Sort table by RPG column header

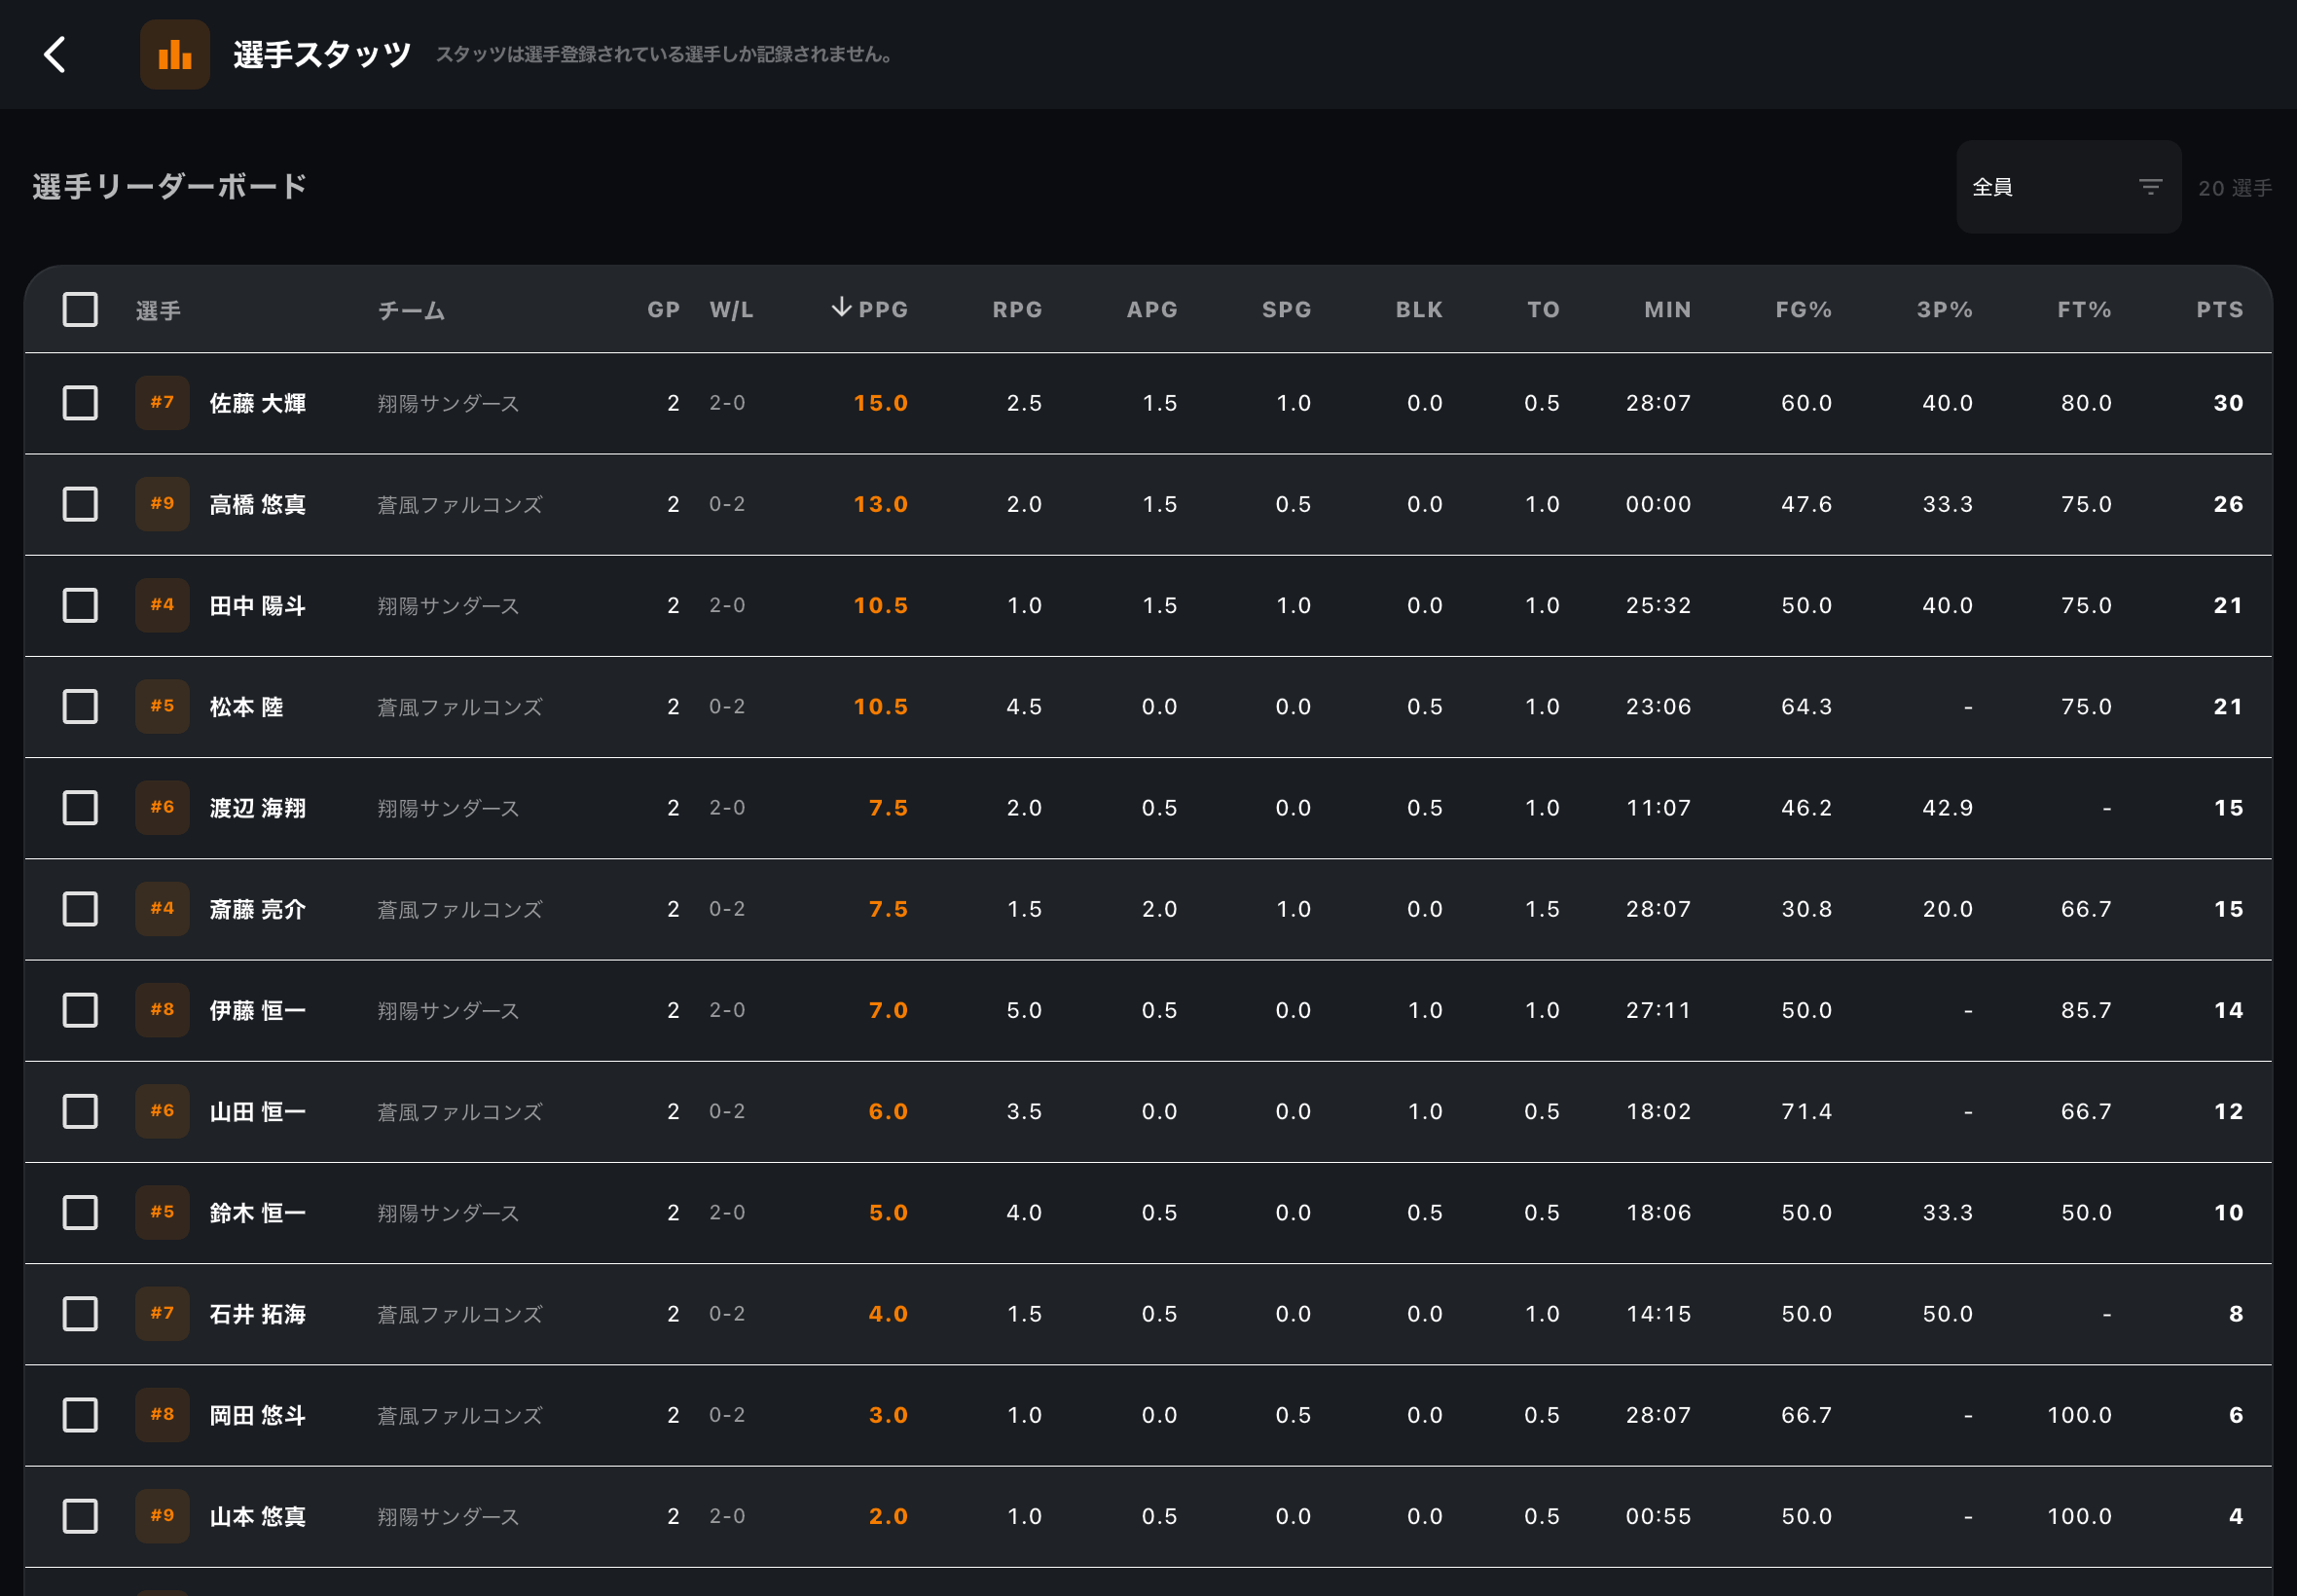point(1017,310)
